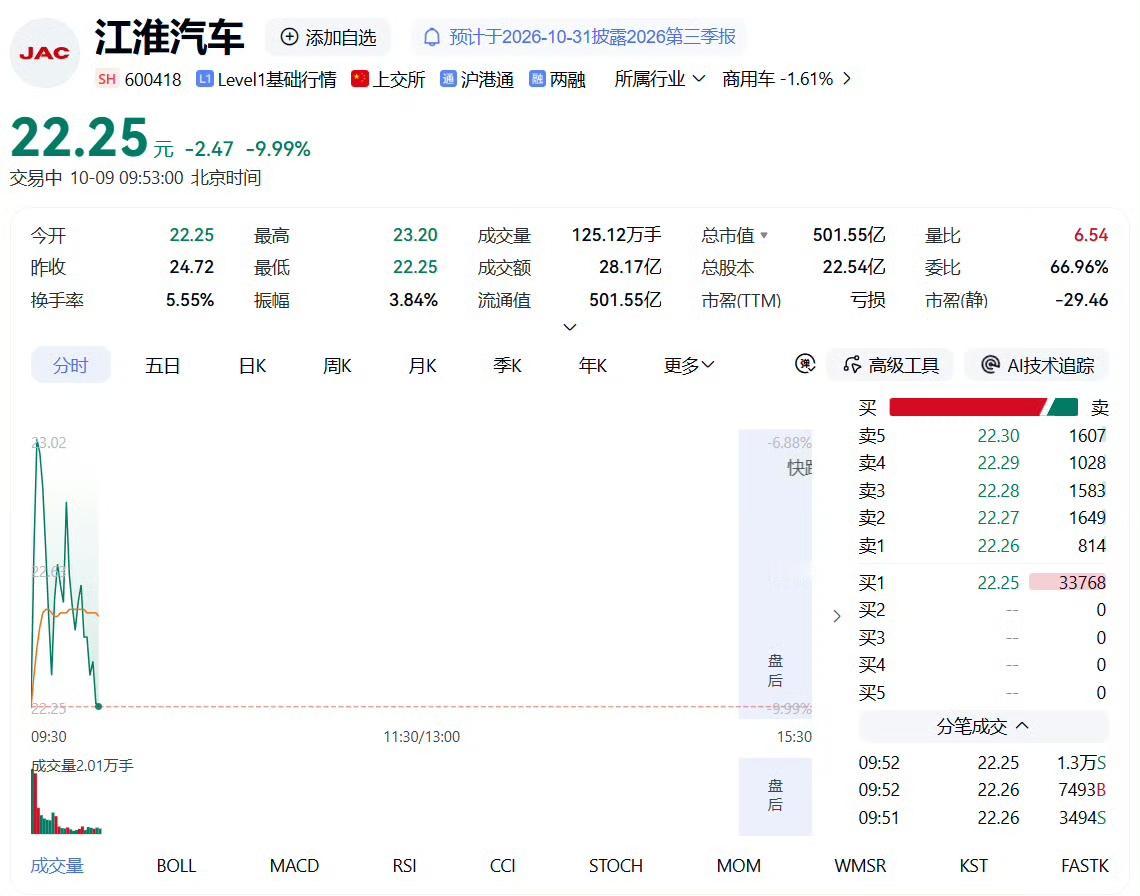Click the China flag icon by 上交所
Screen dimensions: 1140x896
pos(359,79)
